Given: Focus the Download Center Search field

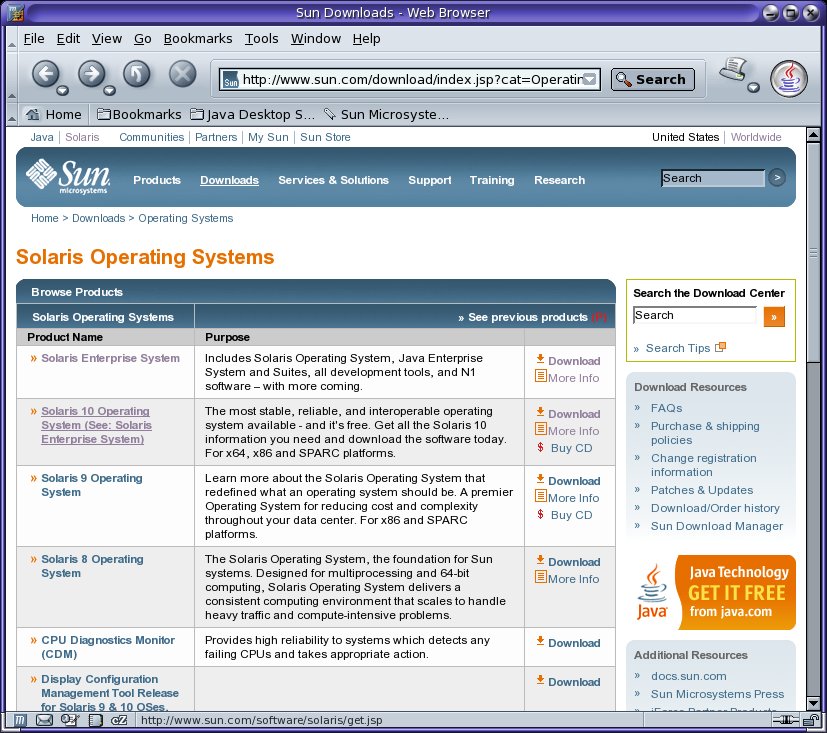Looking at the screenshot, I should coord(694,315).
